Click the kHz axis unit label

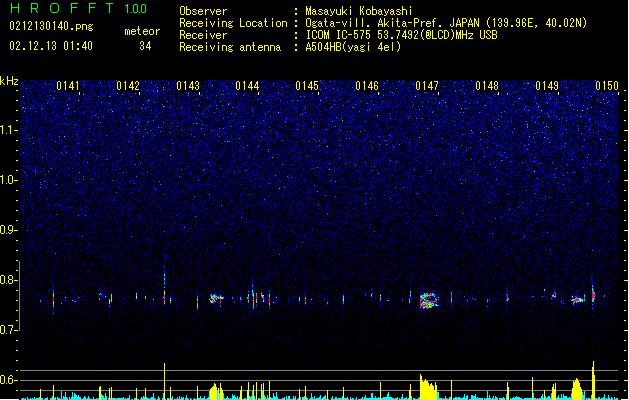[x=9, y=81]
